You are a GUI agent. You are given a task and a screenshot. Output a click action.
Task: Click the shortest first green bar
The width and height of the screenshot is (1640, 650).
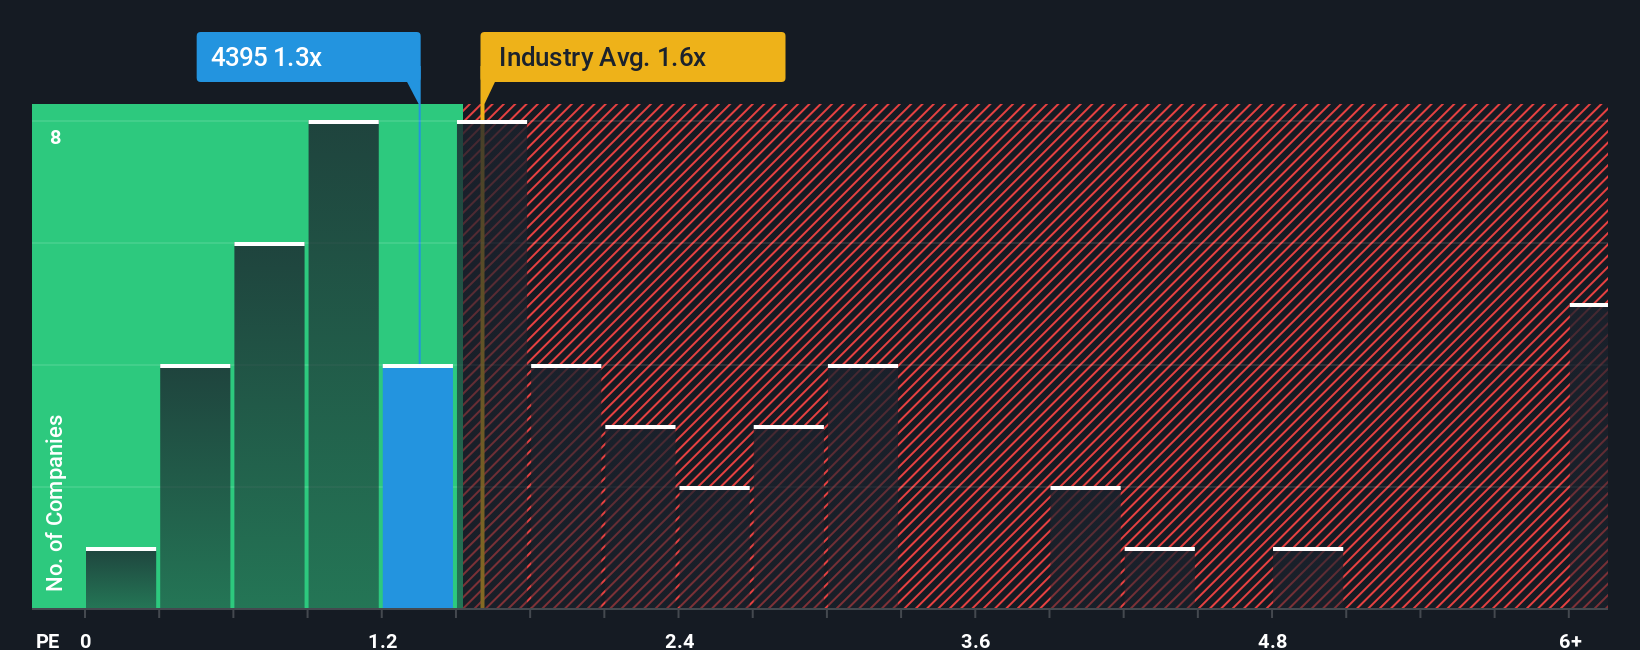(121, 578)
